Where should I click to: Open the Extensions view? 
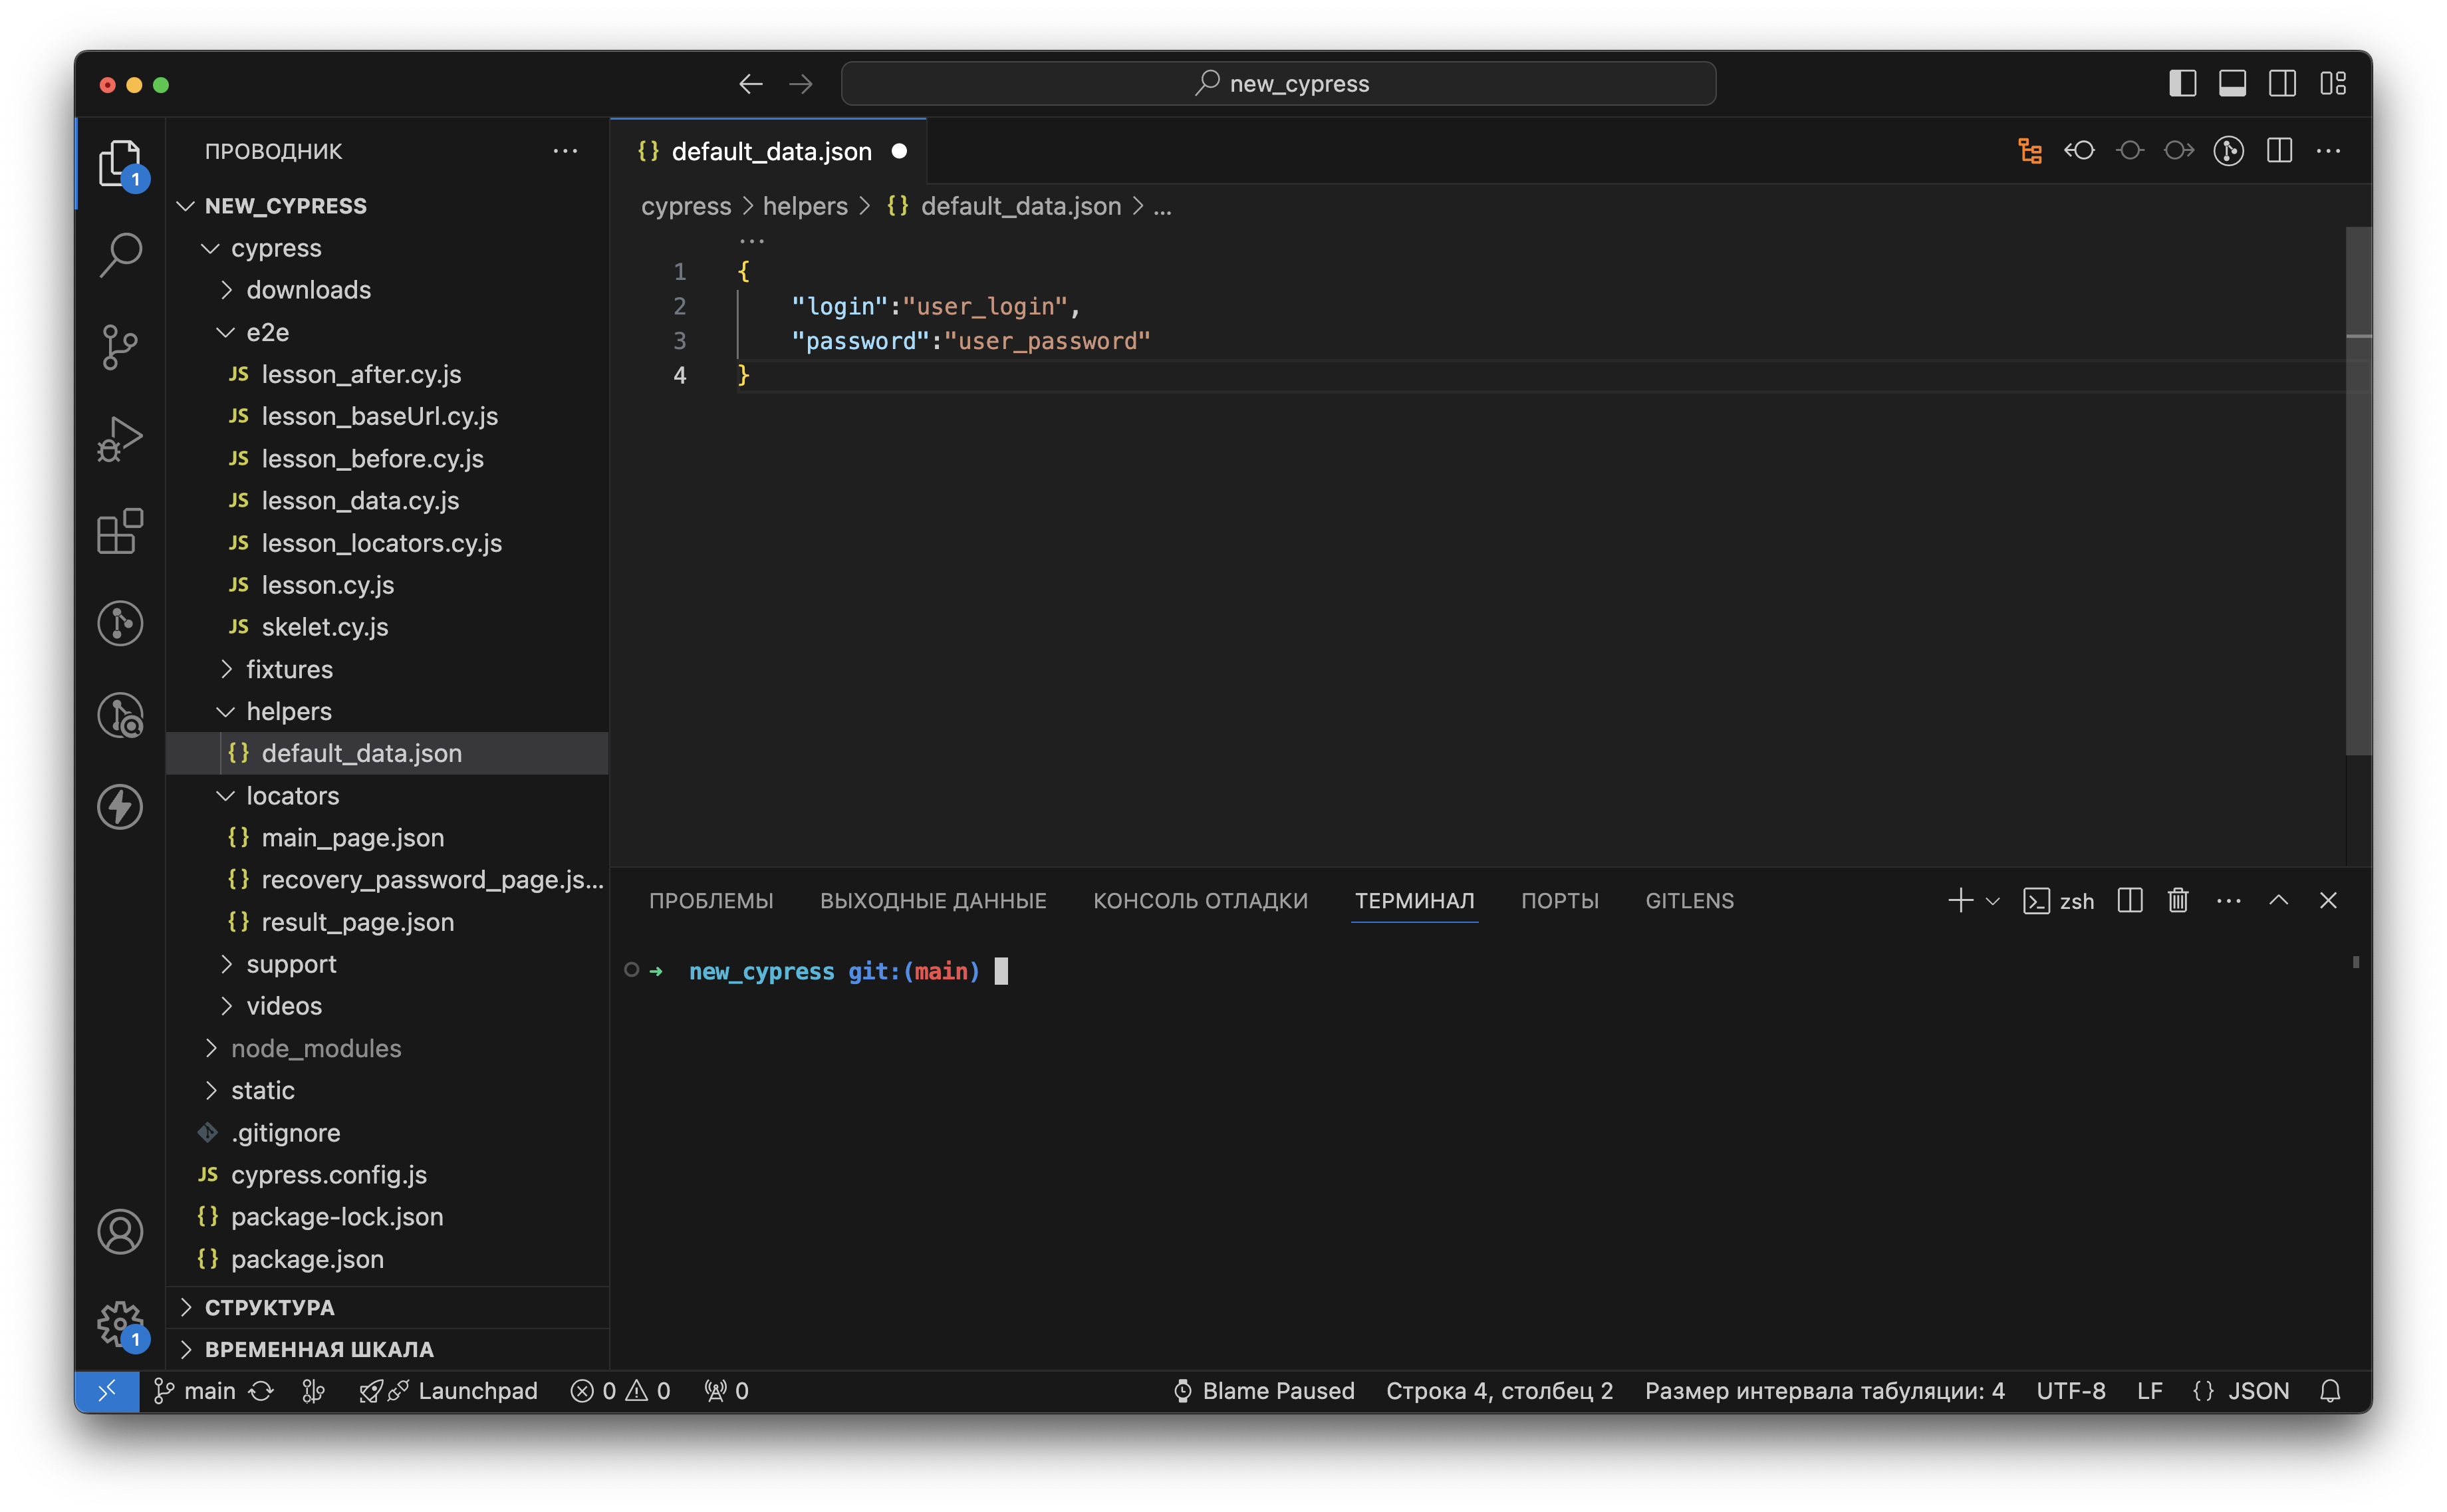pyautogui.click(x=120, y=531)
